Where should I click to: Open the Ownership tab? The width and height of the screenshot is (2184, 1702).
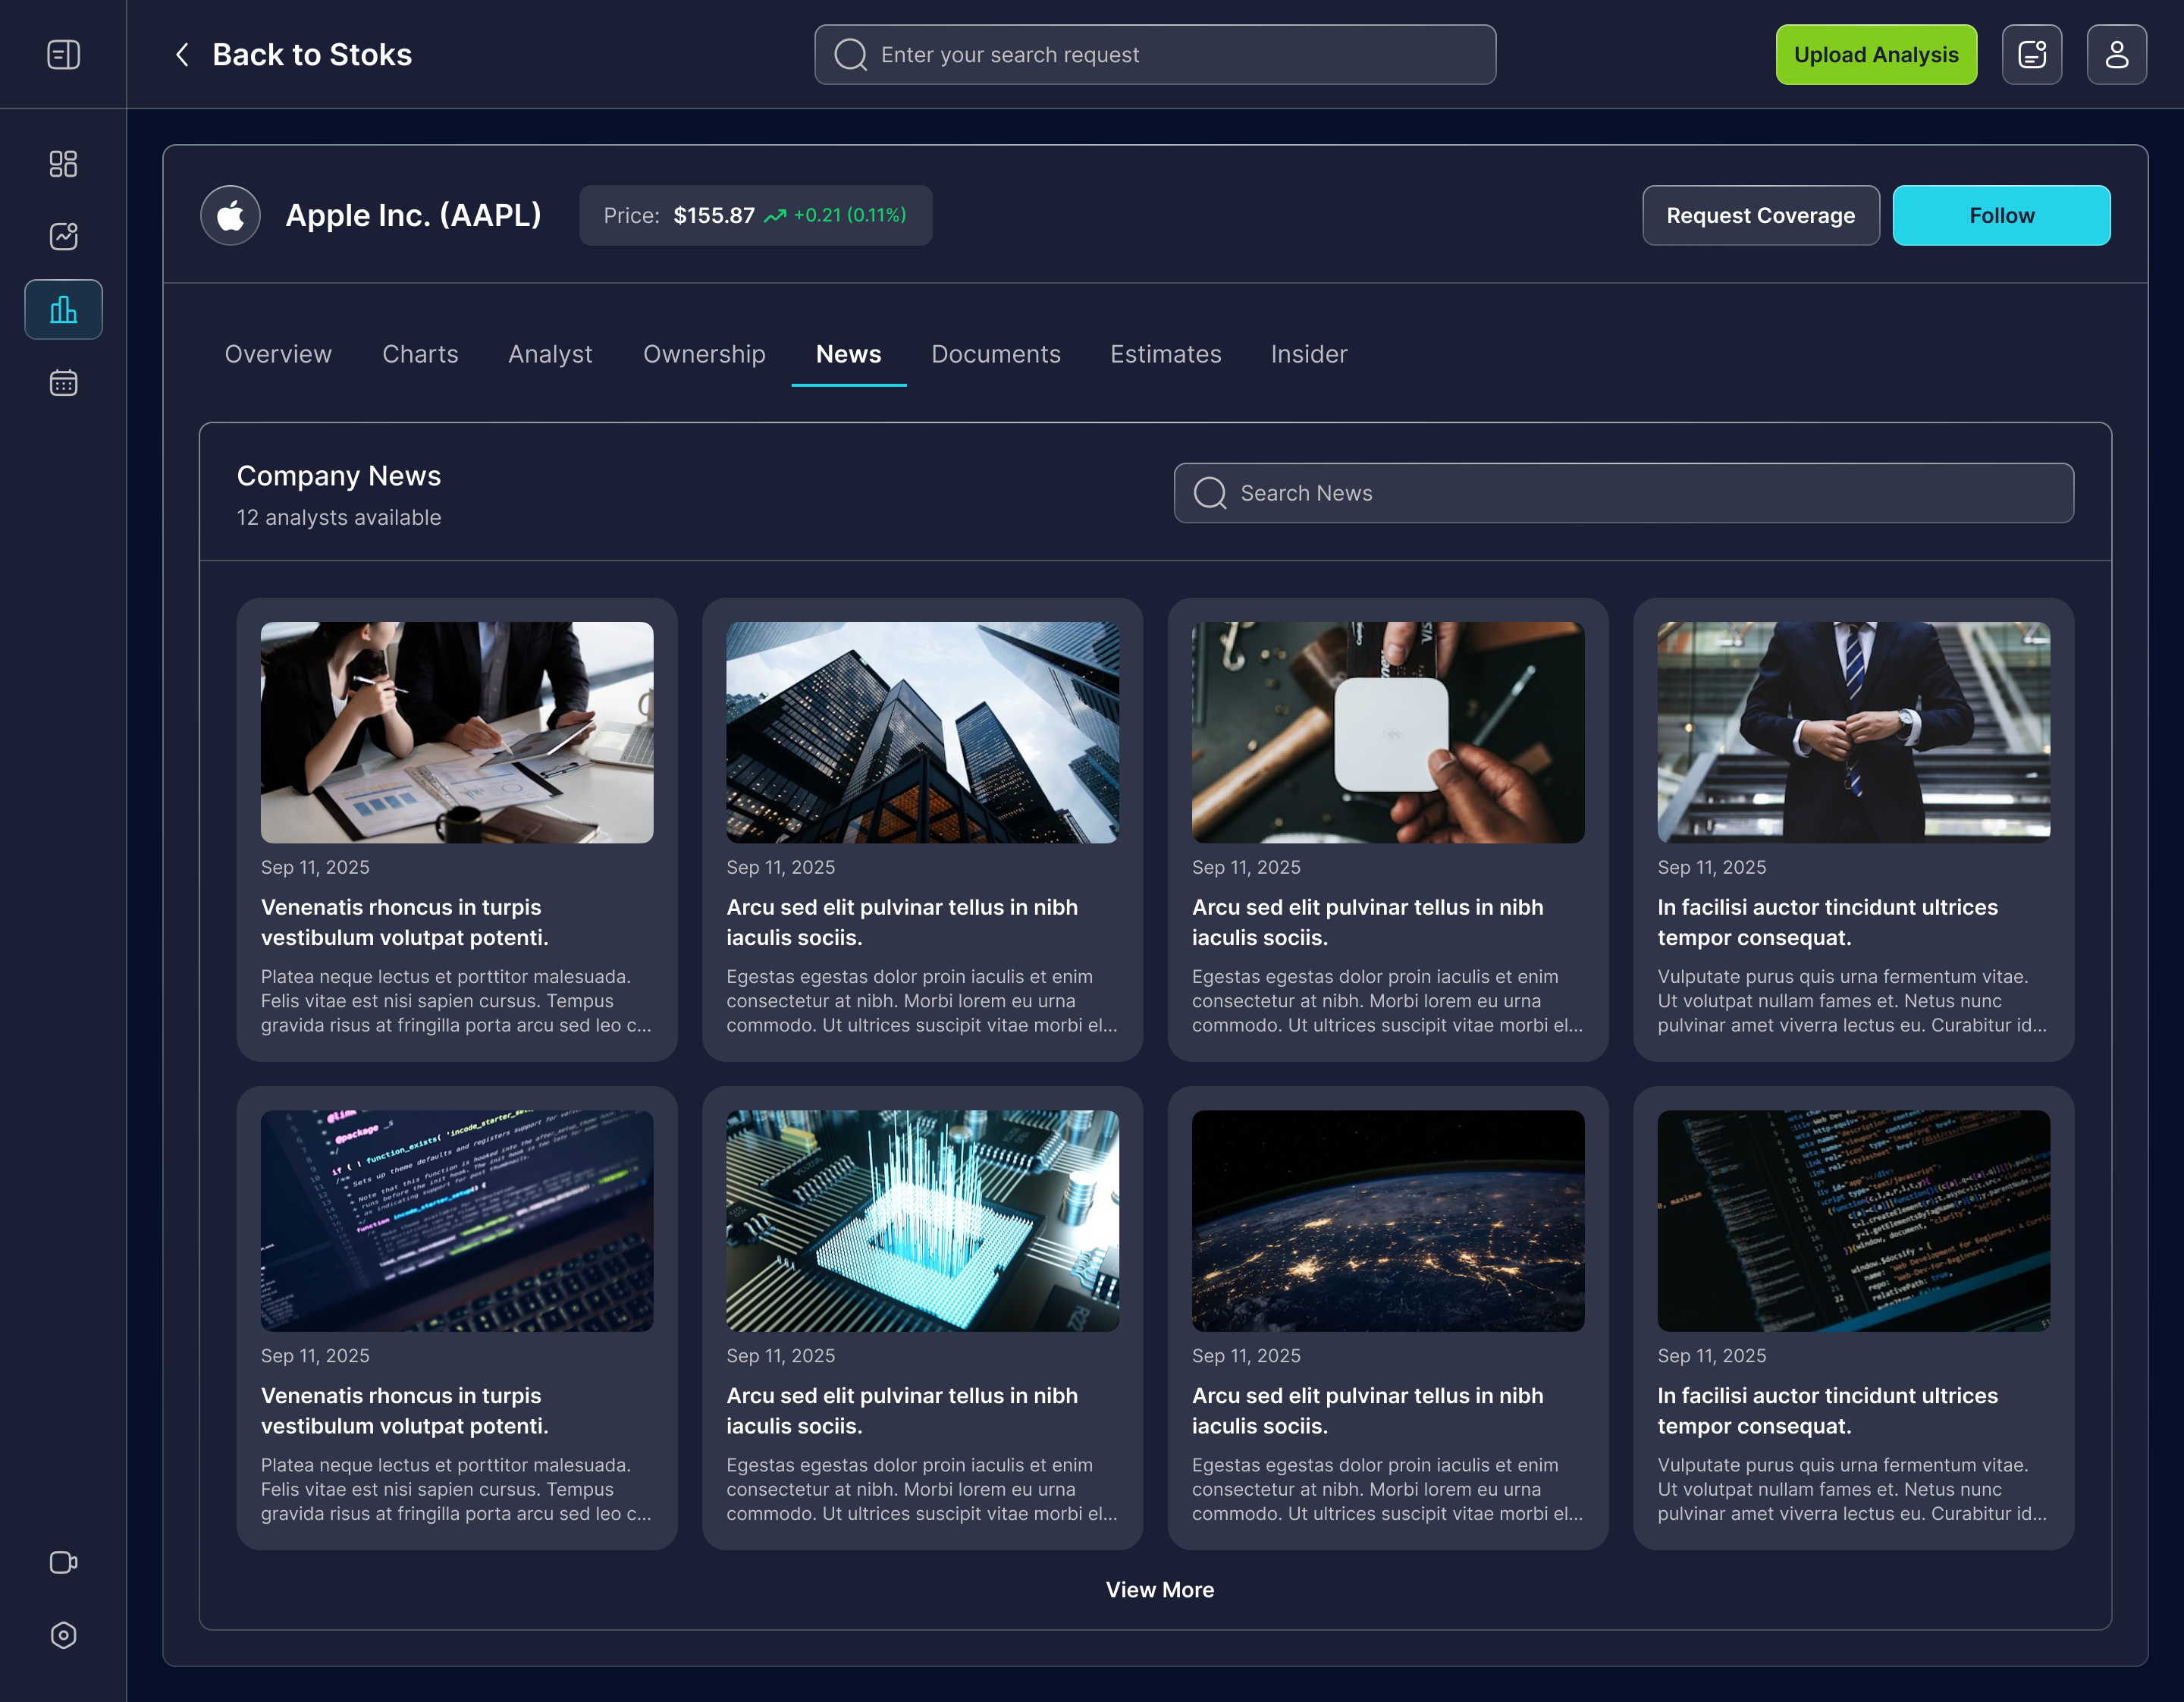coord(704,354)
